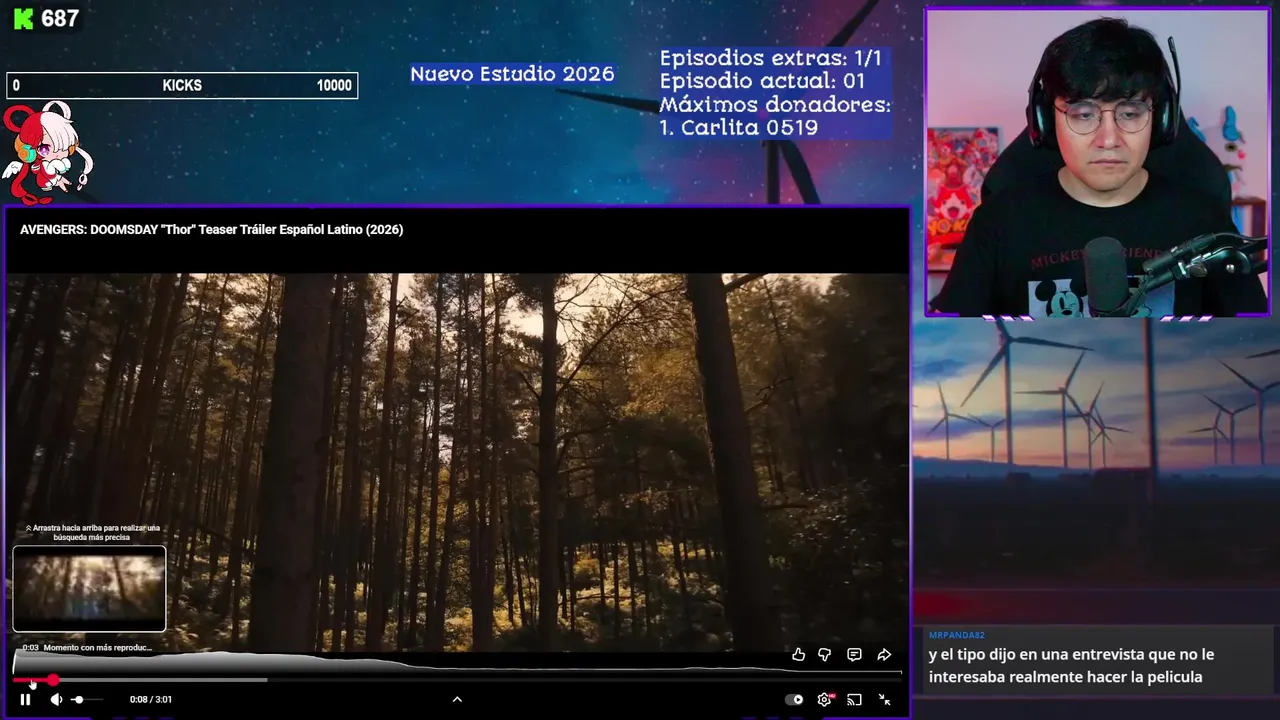Screen dimensions: 1280x720
Task: Click the video title text
Action: (212, 229)
